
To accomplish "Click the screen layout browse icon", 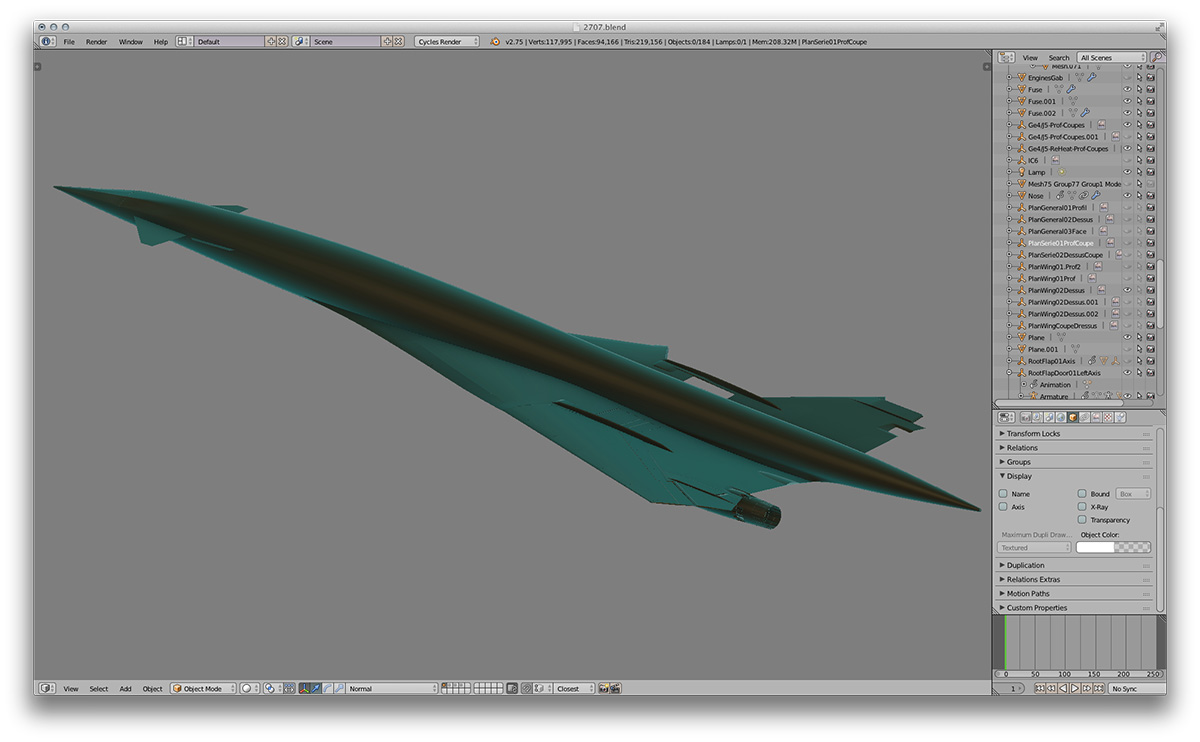I will click(x=185, y=42).
